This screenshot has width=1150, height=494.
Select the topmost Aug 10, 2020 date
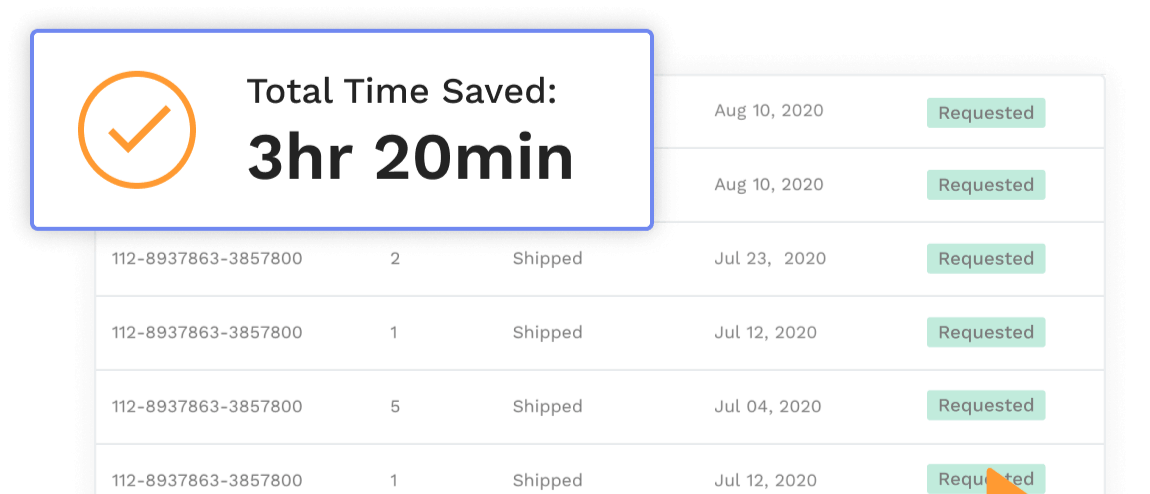(x=769, y=111)
